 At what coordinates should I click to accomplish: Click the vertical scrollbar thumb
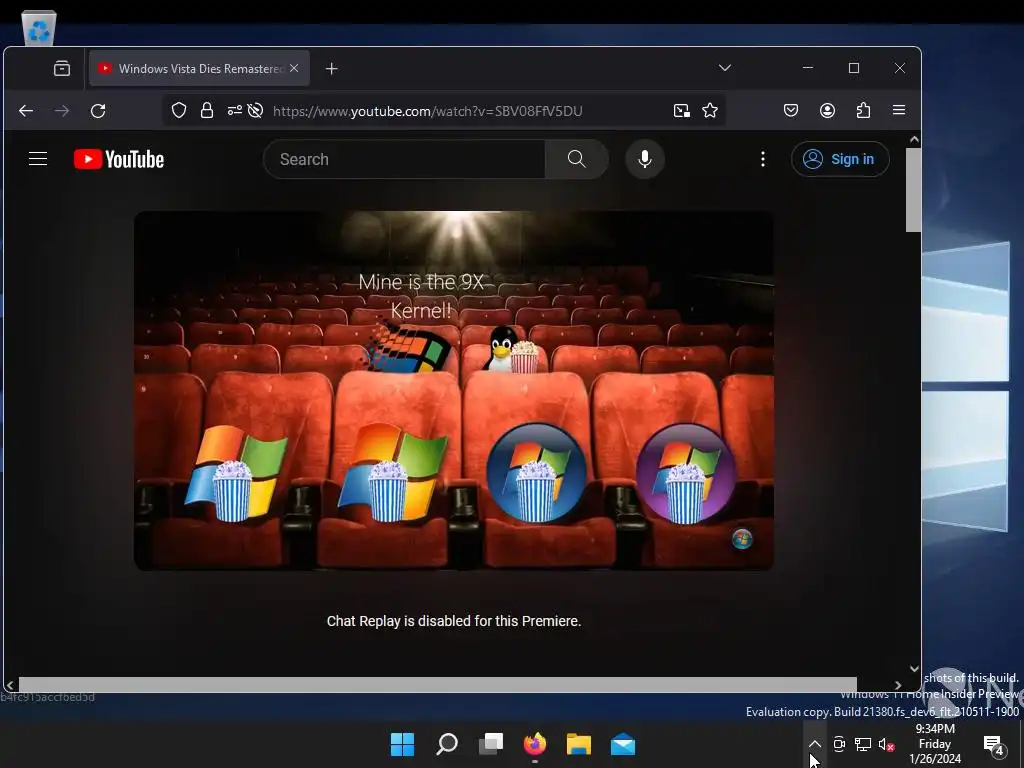914,189
